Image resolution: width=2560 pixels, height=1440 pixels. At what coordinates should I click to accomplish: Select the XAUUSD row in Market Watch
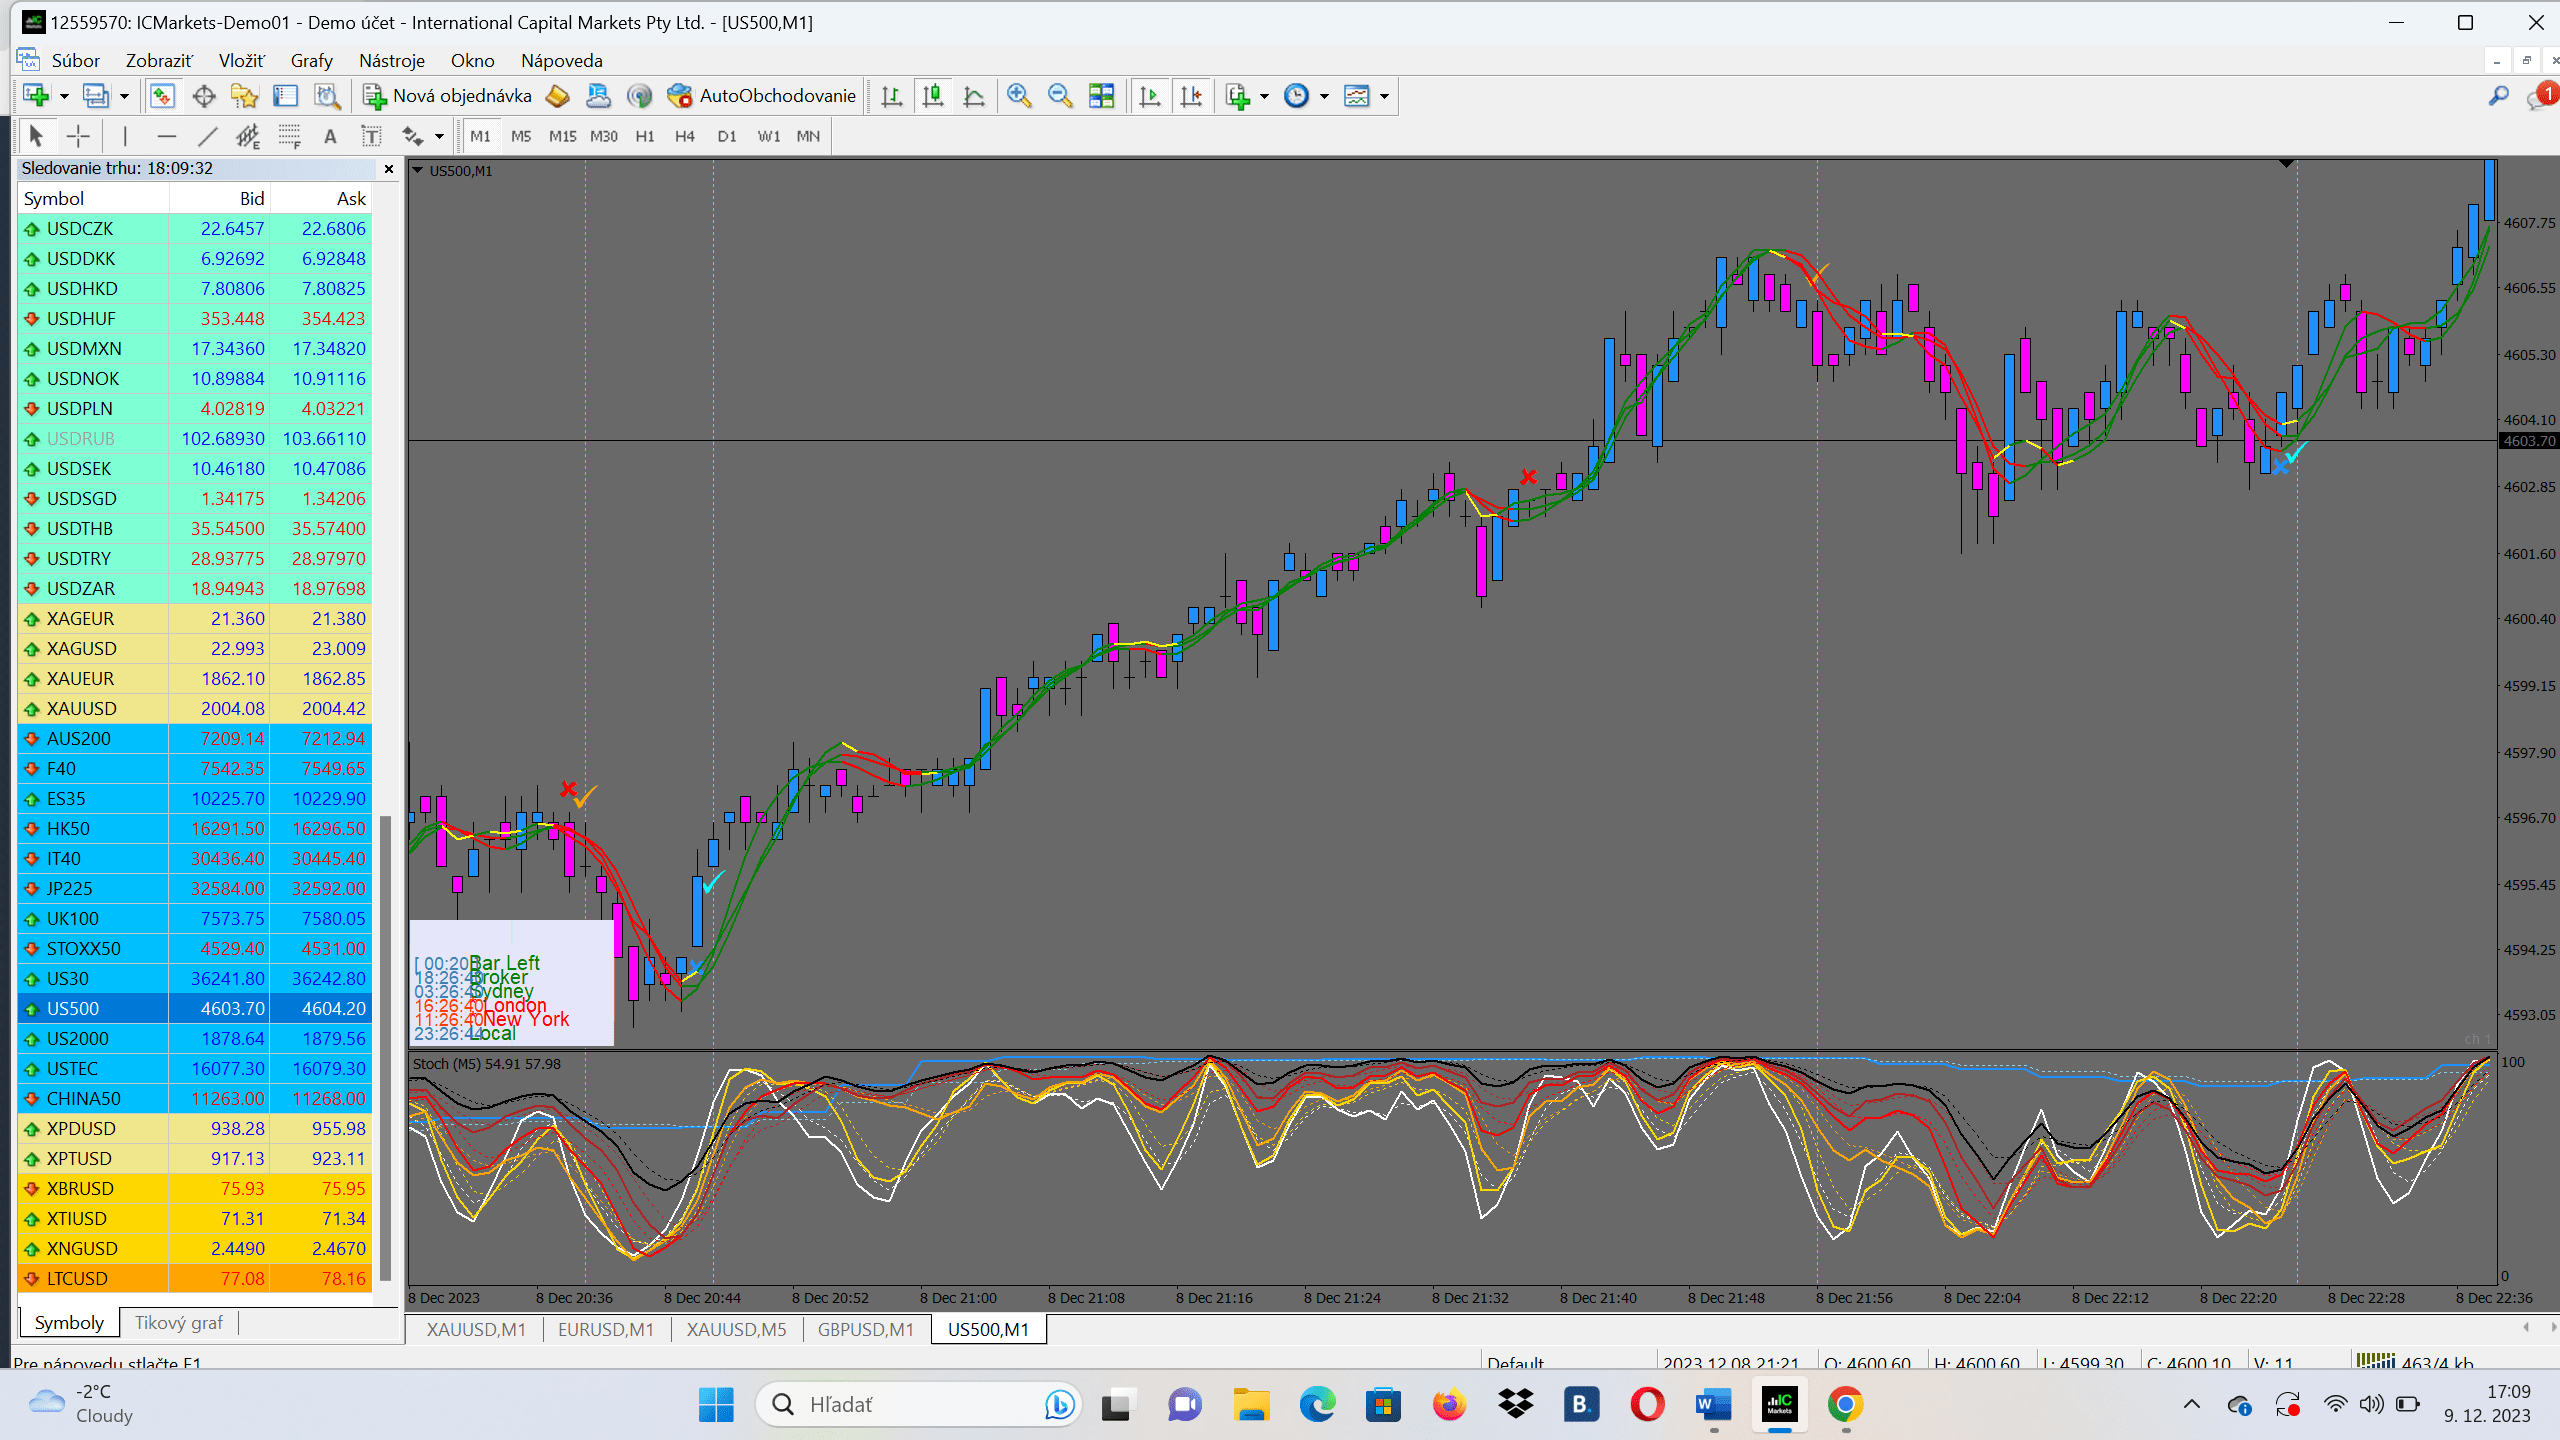click(195, 708)
